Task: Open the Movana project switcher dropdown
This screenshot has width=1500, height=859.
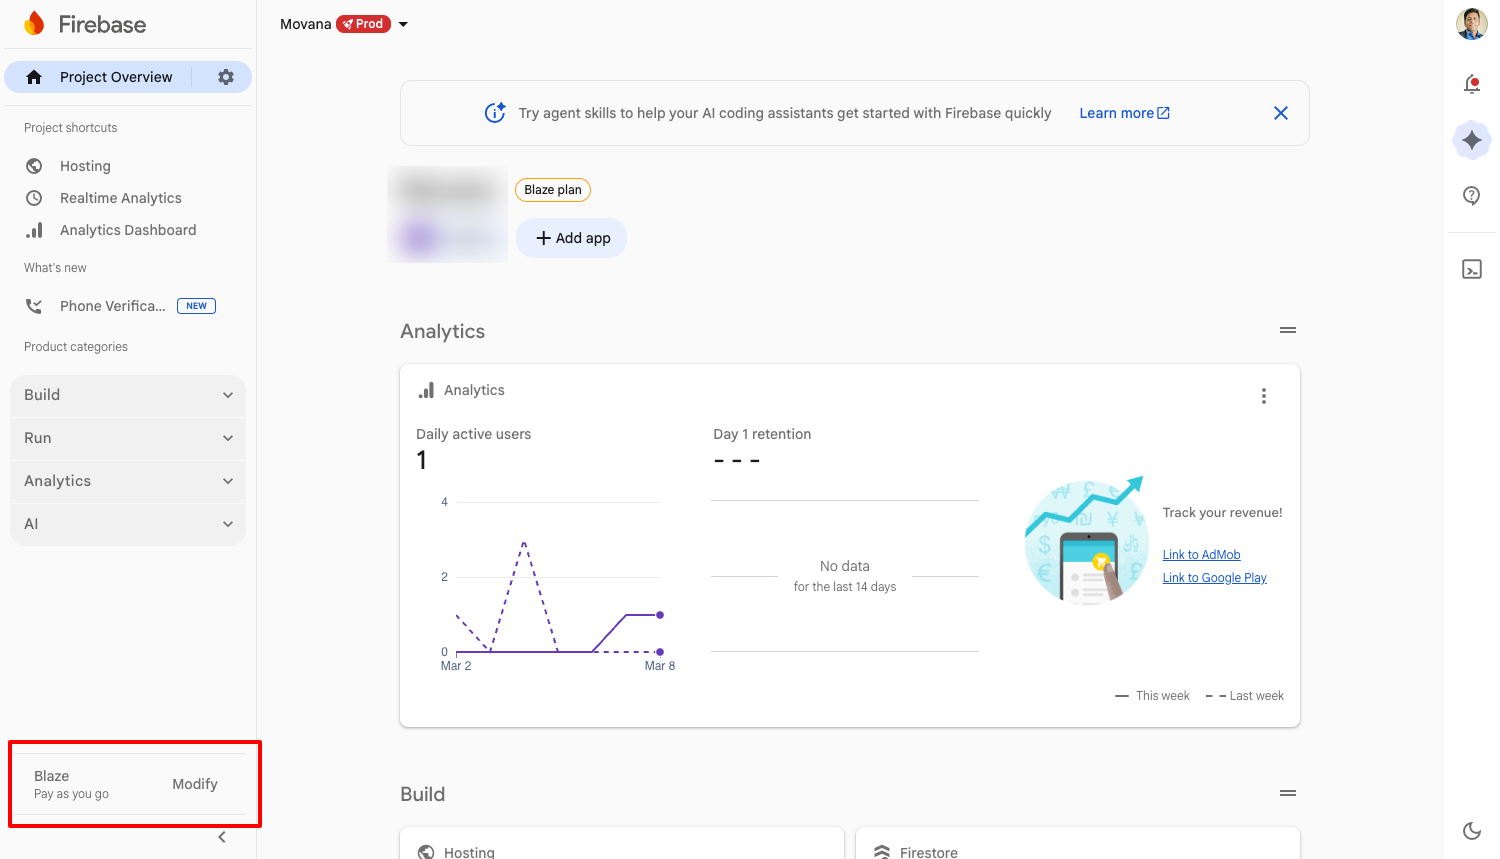Action: coord(403,24)
